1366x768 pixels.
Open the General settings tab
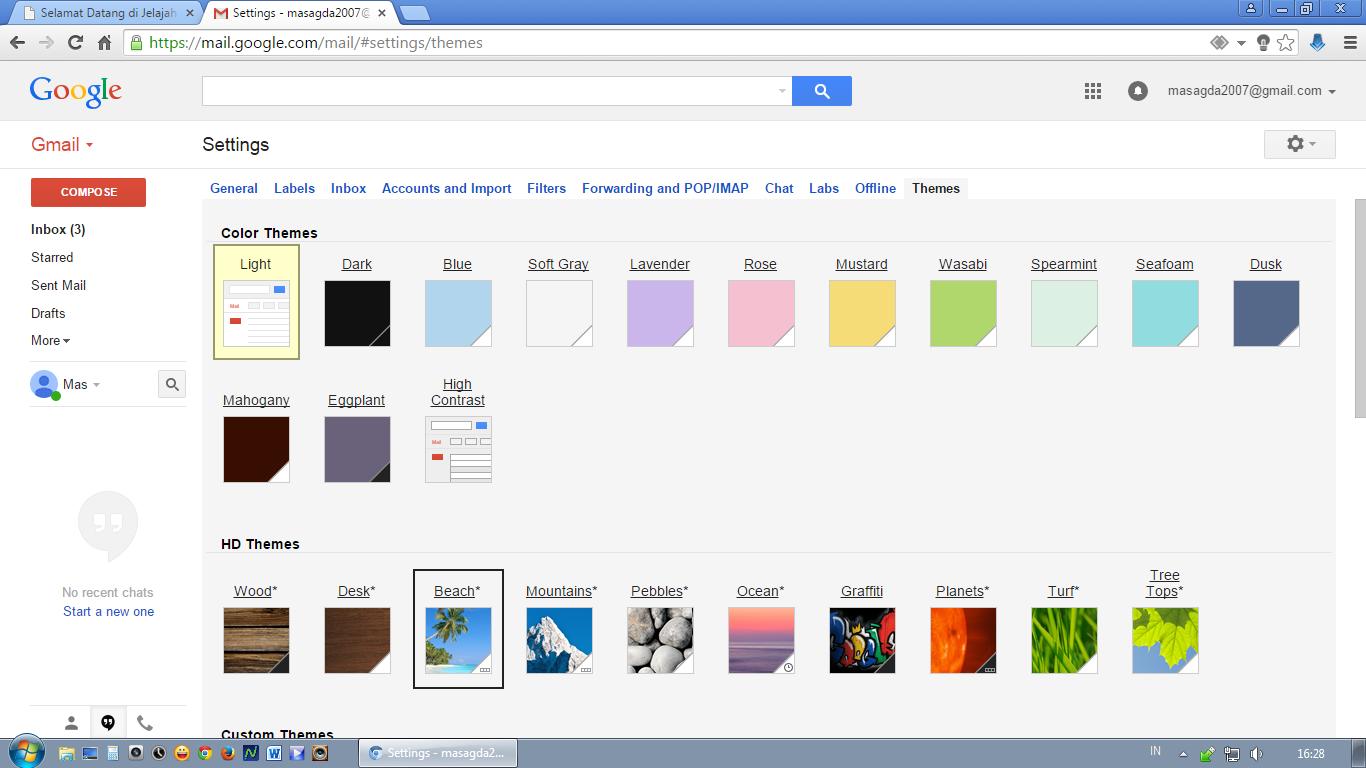[x=234, y=188]
